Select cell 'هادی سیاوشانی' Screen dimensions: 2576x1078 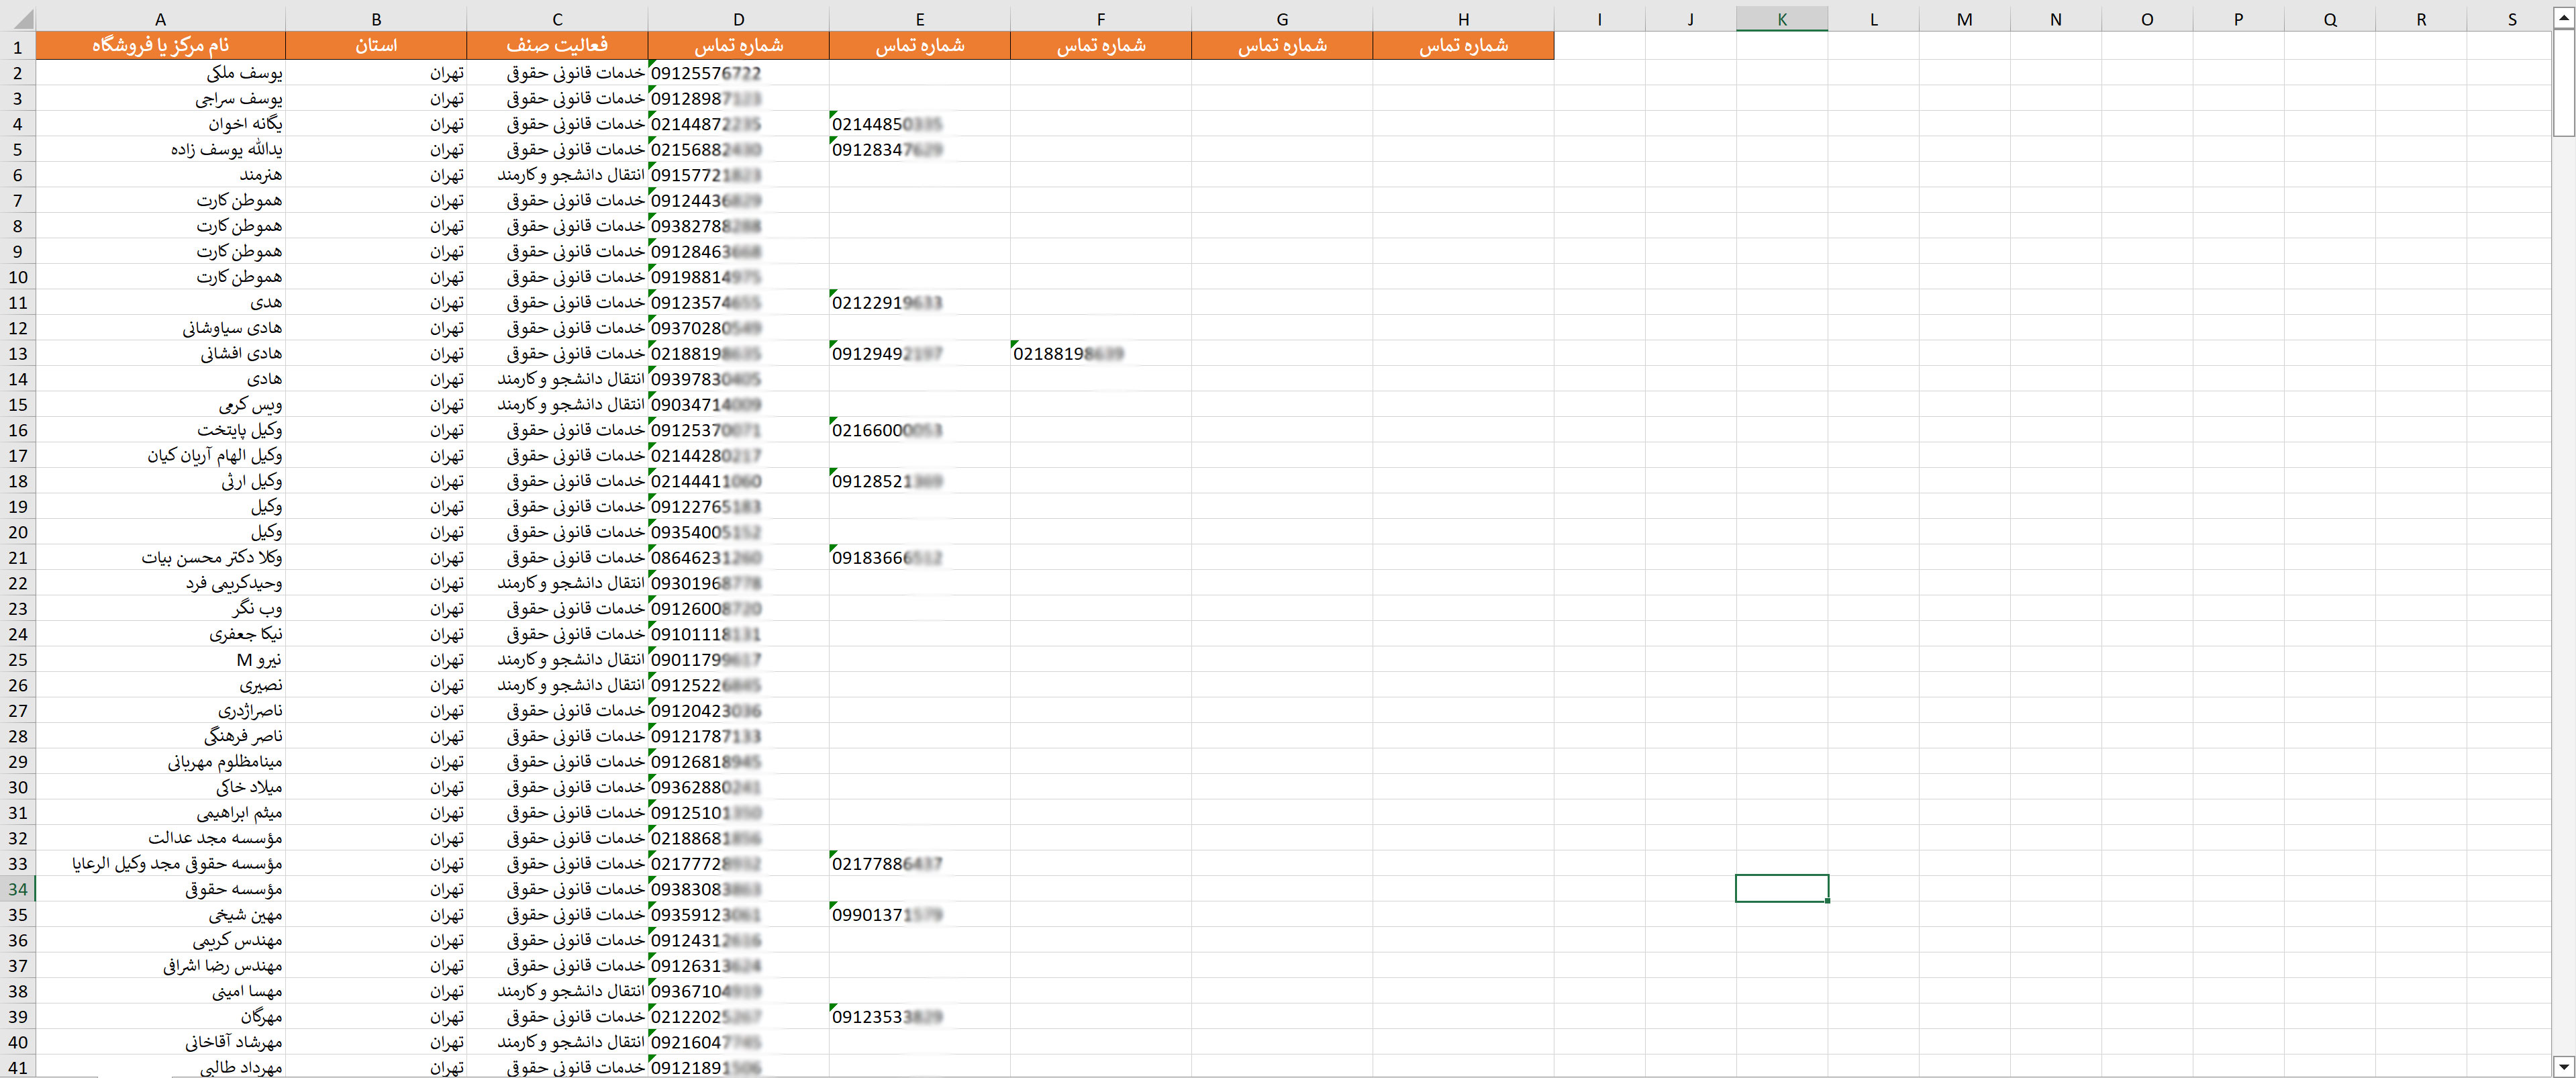pyautogui.click(x=161, y=328)
